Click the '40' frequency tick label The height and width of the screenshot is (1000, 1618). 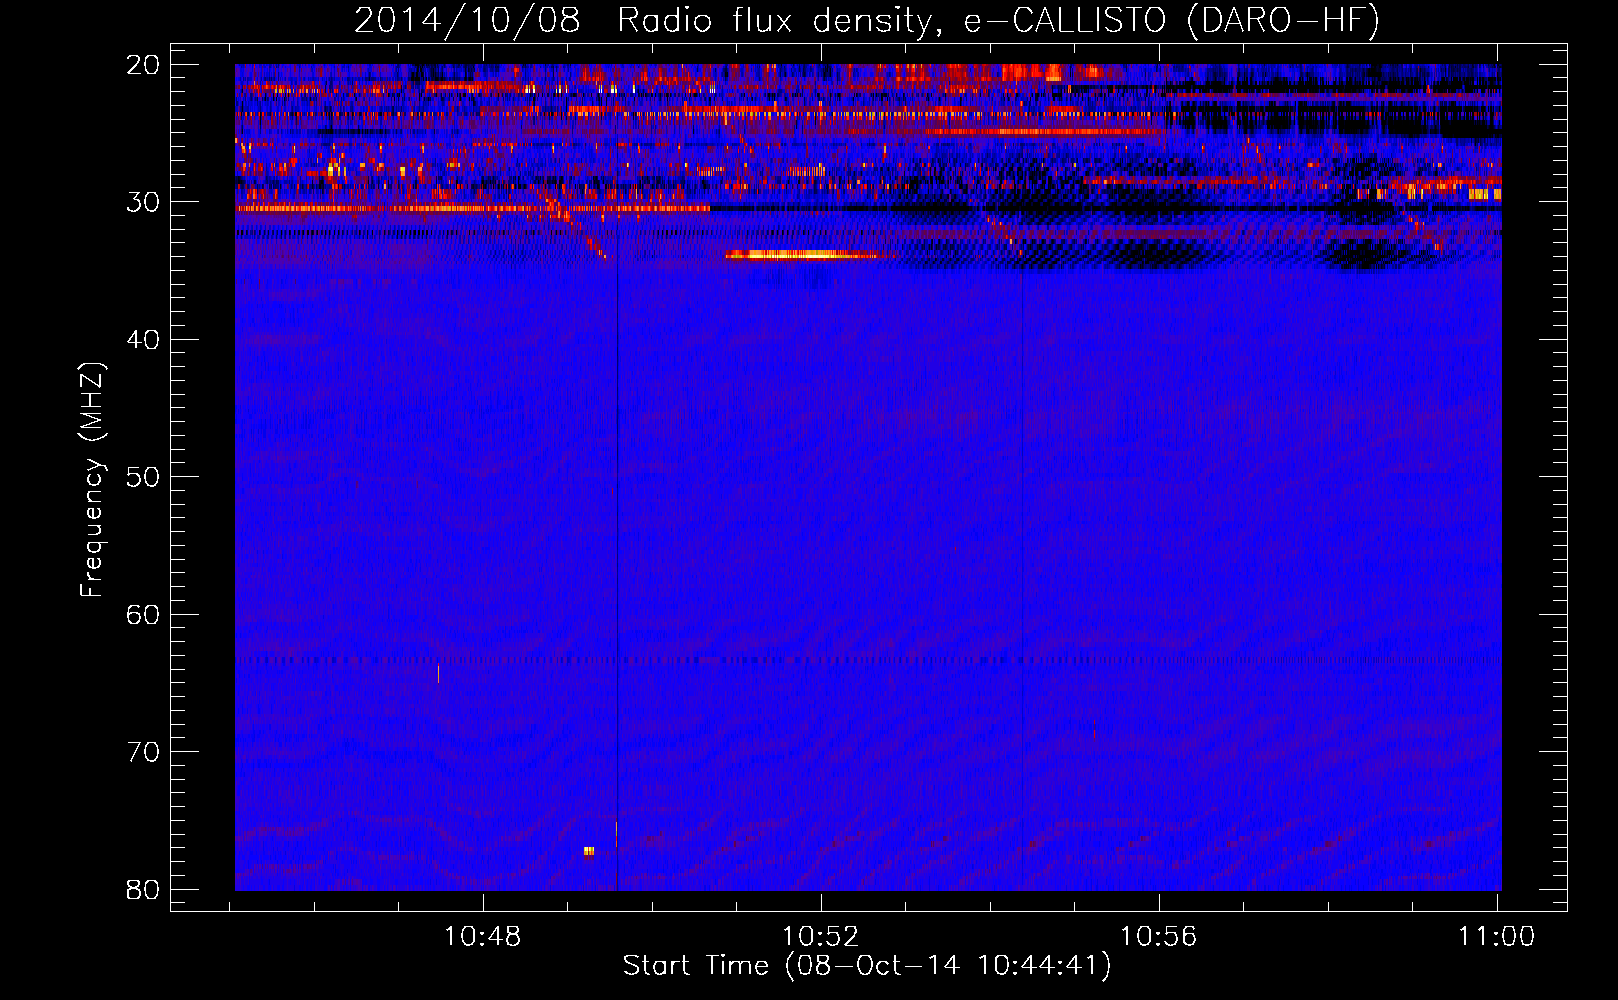(143, 340)
